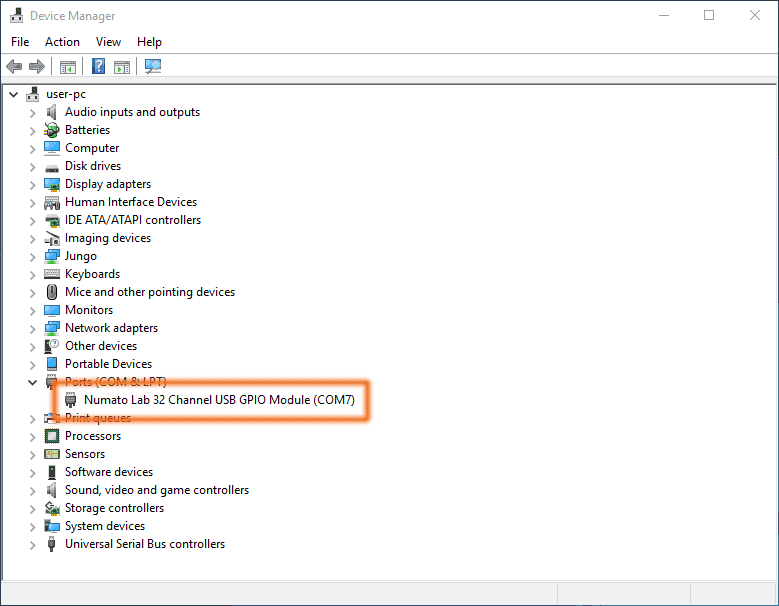Open the View menu
The width and height of the screenshot is (779, 606).
tap(108, 42)
